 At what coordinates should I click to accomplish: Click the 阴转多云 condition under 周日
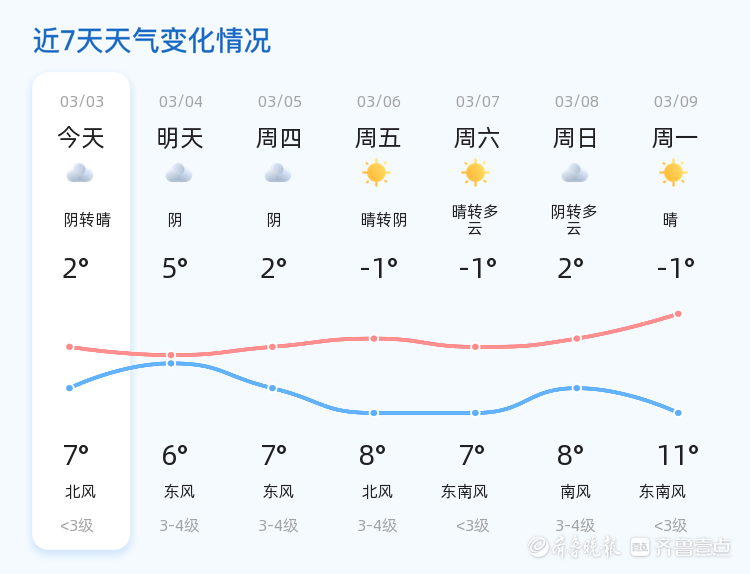574,220
